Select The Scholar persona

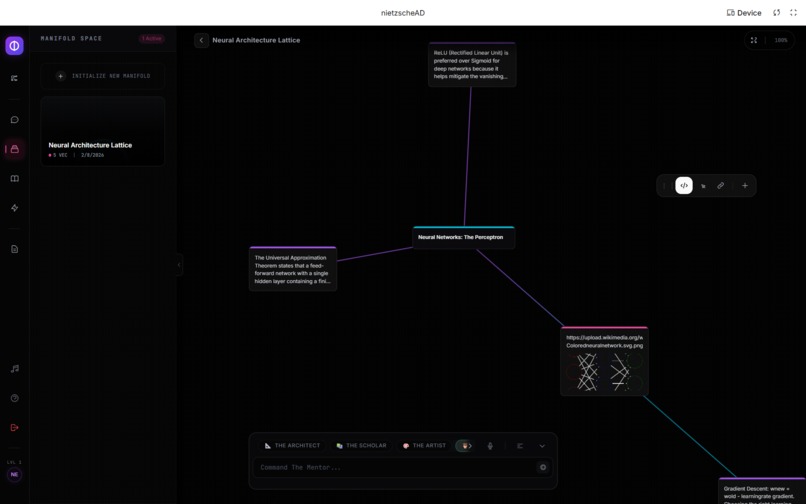[x=361, y=446]
